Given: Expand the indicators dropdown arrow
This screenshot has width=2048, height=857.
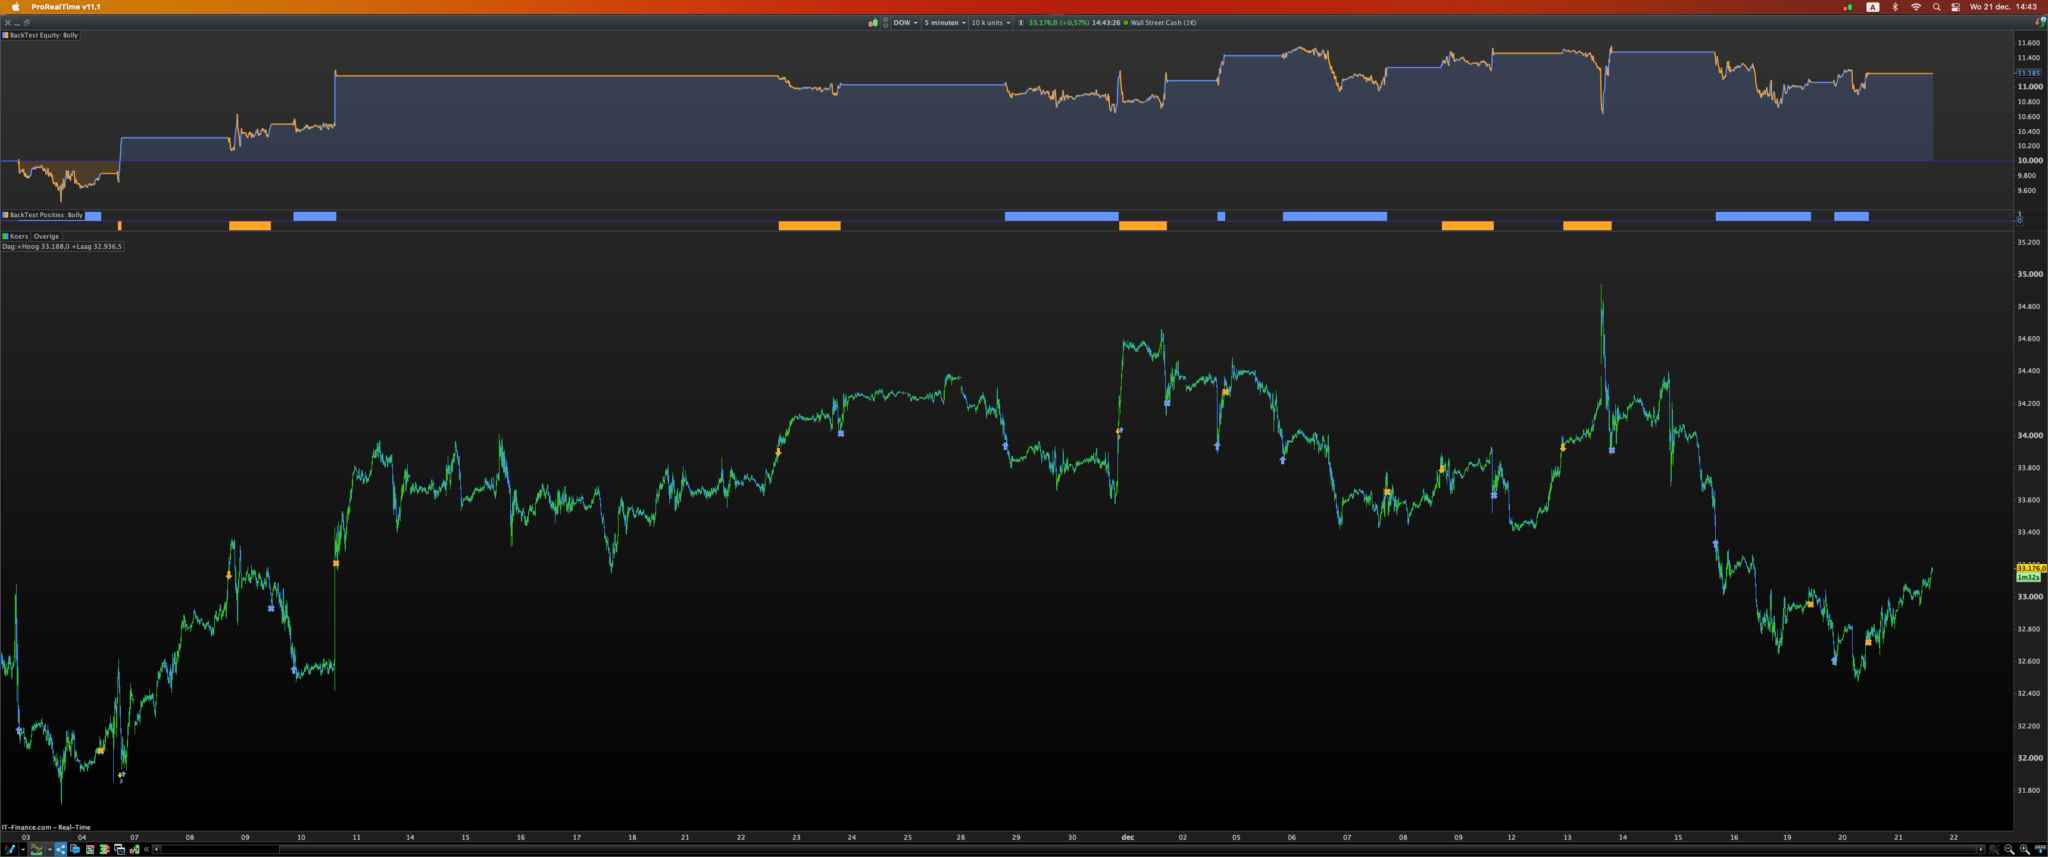Looking at the screenshot, I should 50,849.
